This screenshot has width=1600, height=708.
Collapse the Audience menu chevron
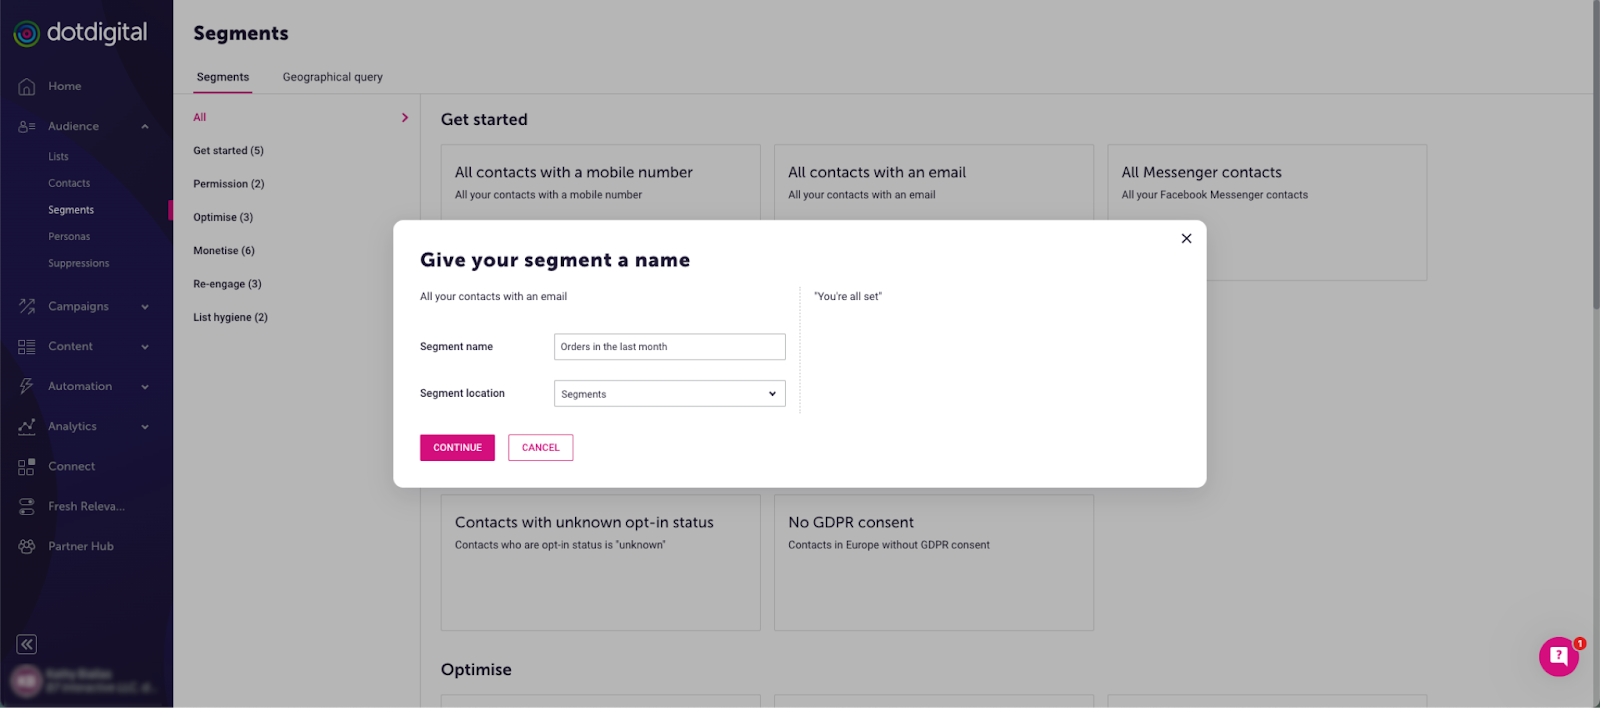tap(145, 127)
